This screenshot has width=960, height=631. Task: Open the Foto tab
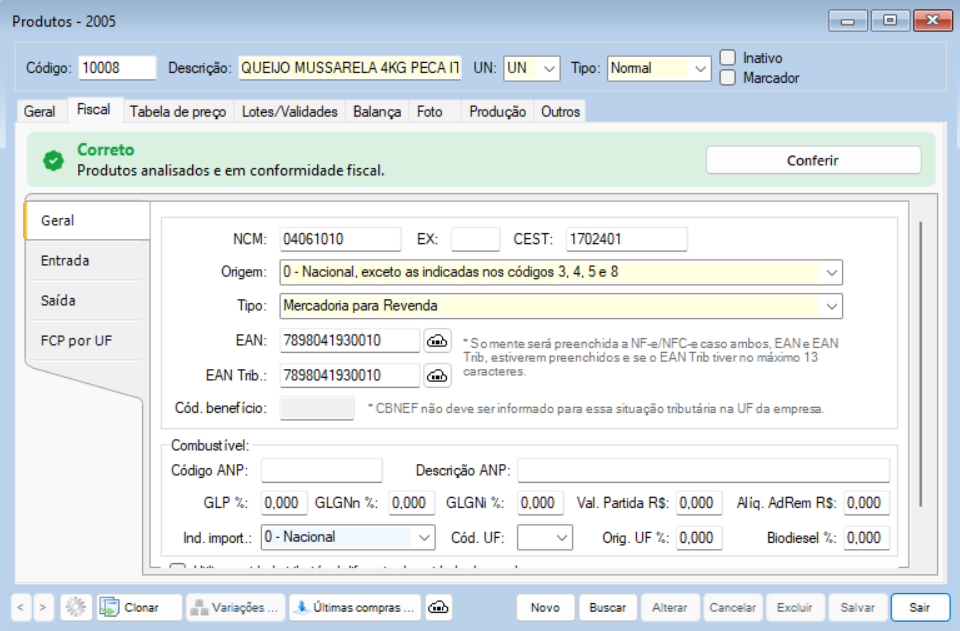[430, 111]
